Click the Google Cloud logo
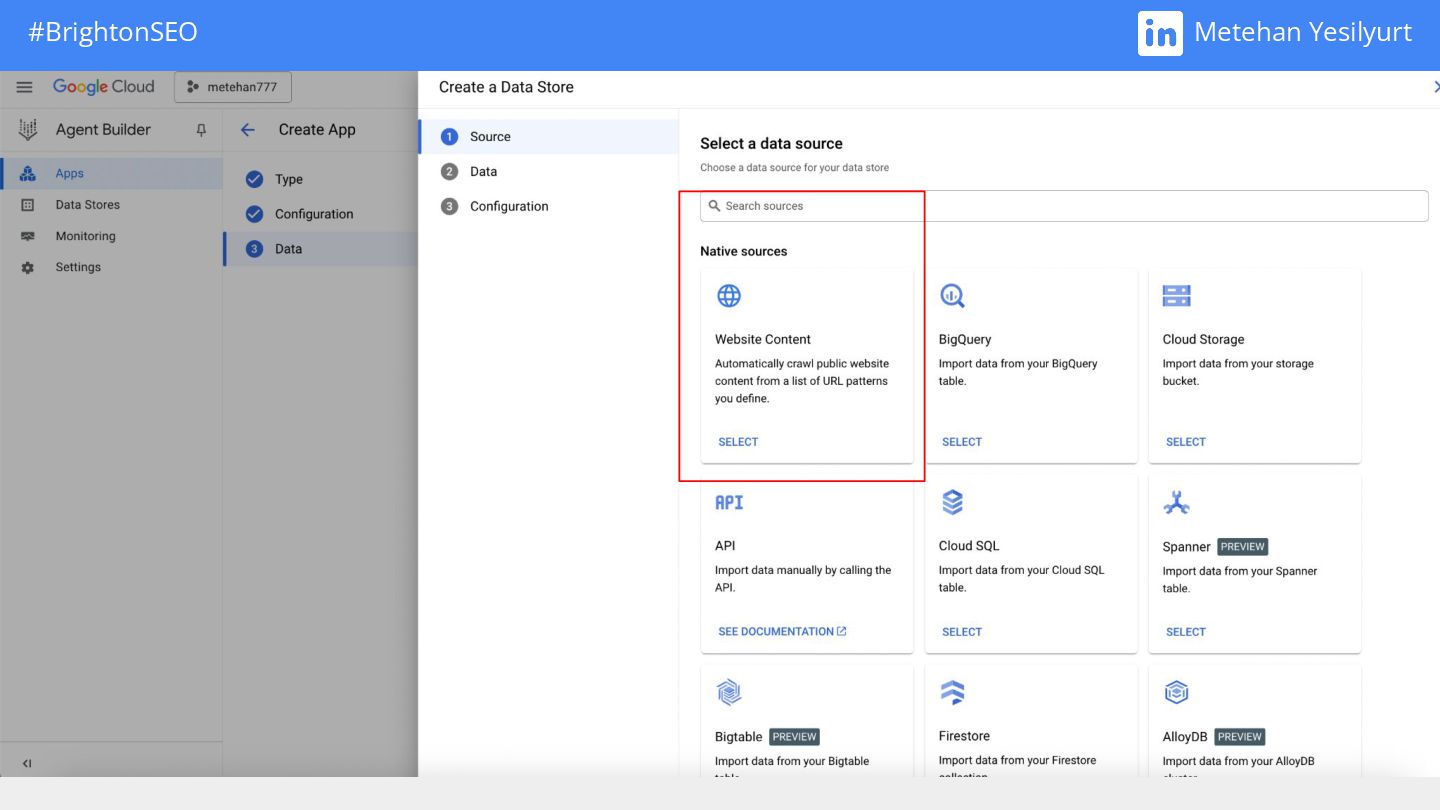The width and height of the screenshot is (1440, 810). (x=104, y=87)
